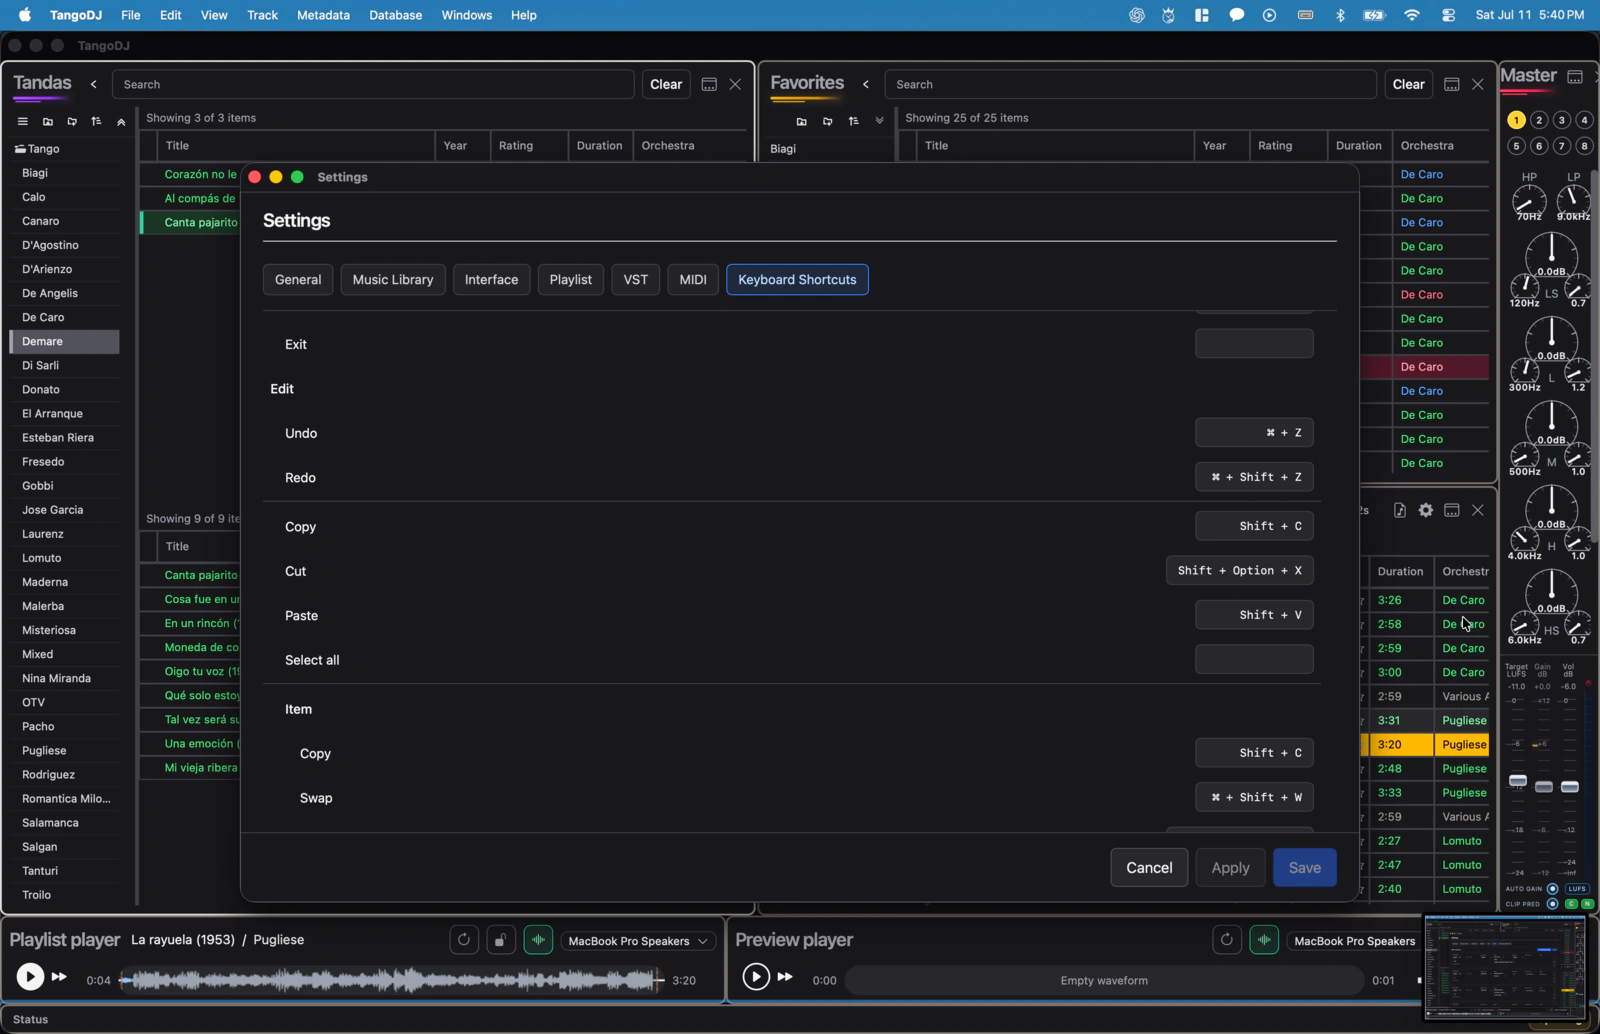Open macOS Control Center icon

pos(1448,15)
